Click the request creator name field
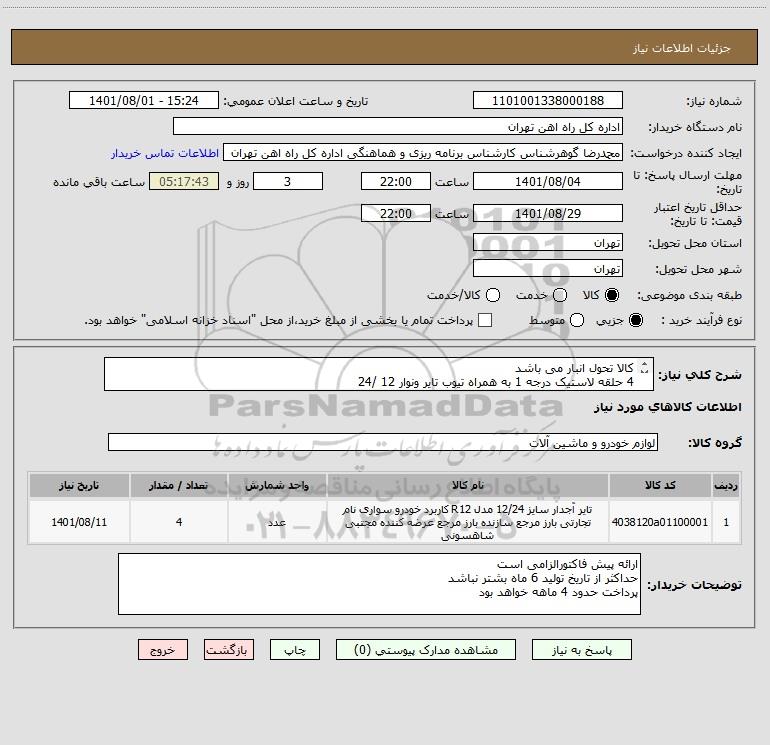This screenshot has height=745, width=770. coord(423,152)
